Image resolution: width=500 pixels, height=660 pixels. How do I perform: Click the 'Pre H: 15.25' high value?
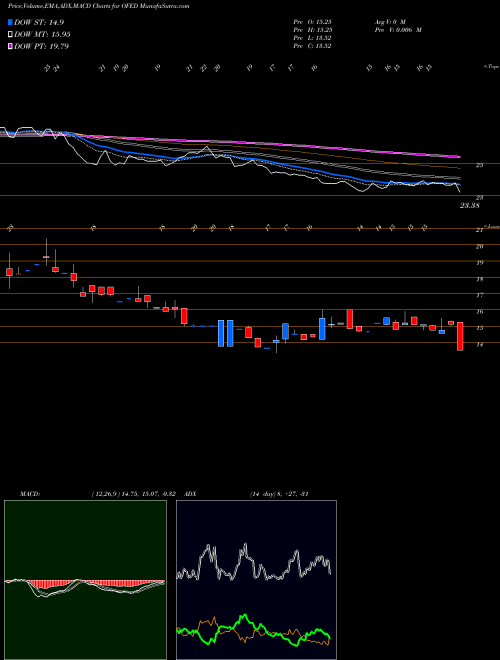(313, 30)
